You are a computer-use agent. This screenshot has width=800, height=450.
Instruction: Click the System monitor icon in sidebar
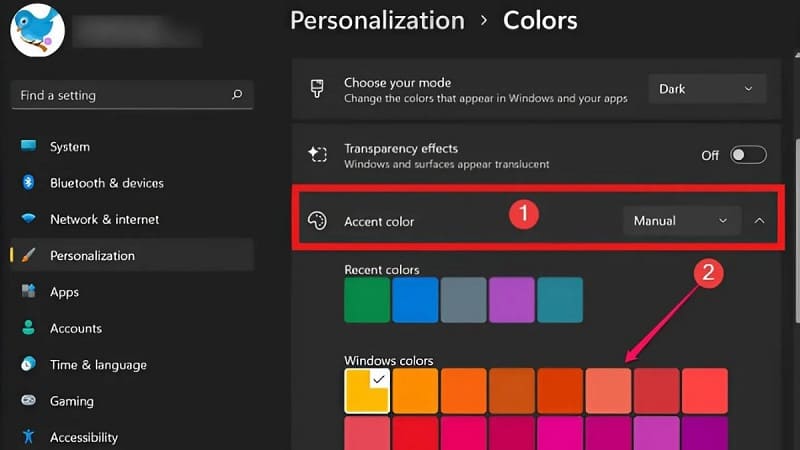pyautogui.click(x=29, y=147)
